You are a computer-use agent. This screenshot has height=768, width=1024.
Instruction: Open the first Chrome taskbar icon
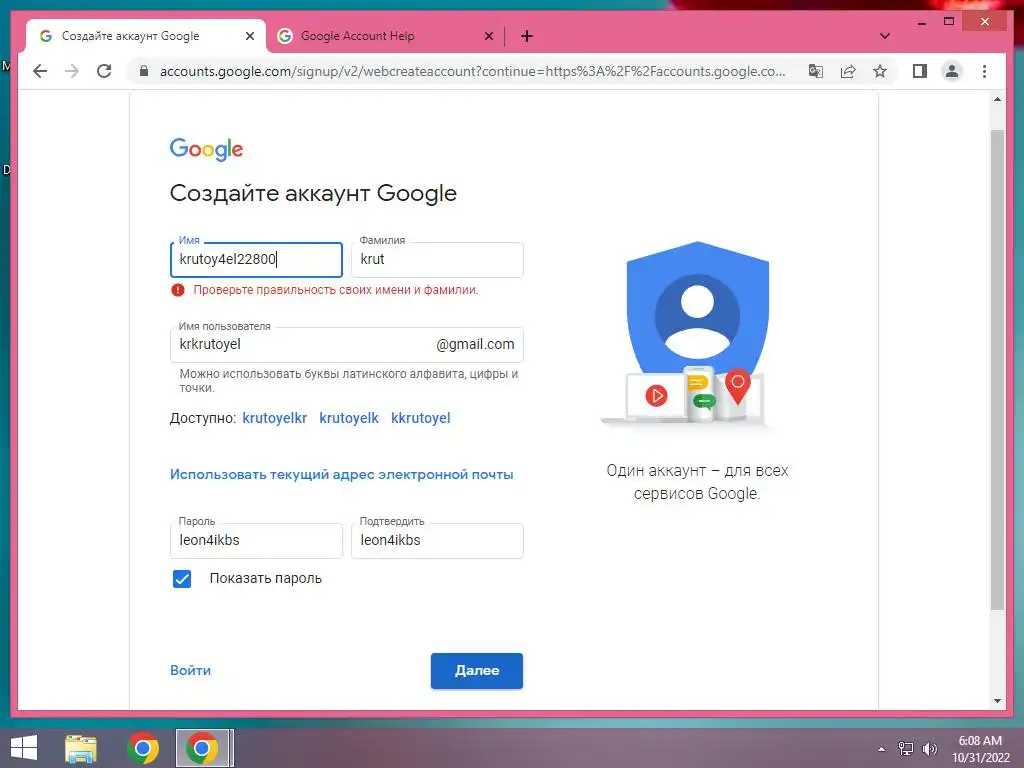click(142, 748)
